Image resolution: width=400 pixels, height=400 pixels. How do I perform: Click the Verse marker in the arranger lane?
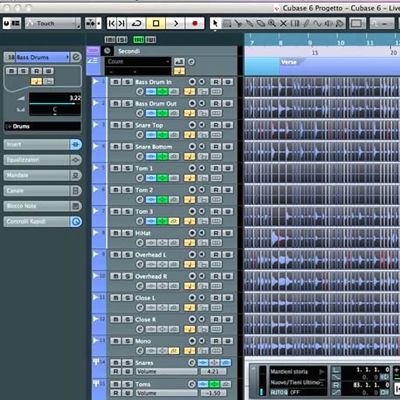tap(289, 62)
